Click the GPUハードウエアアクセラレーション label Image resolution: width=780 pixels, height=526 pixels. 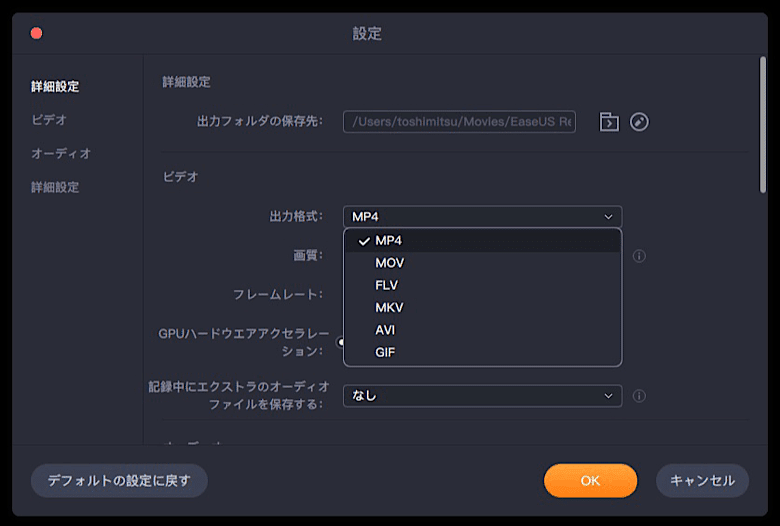[243, 342]
